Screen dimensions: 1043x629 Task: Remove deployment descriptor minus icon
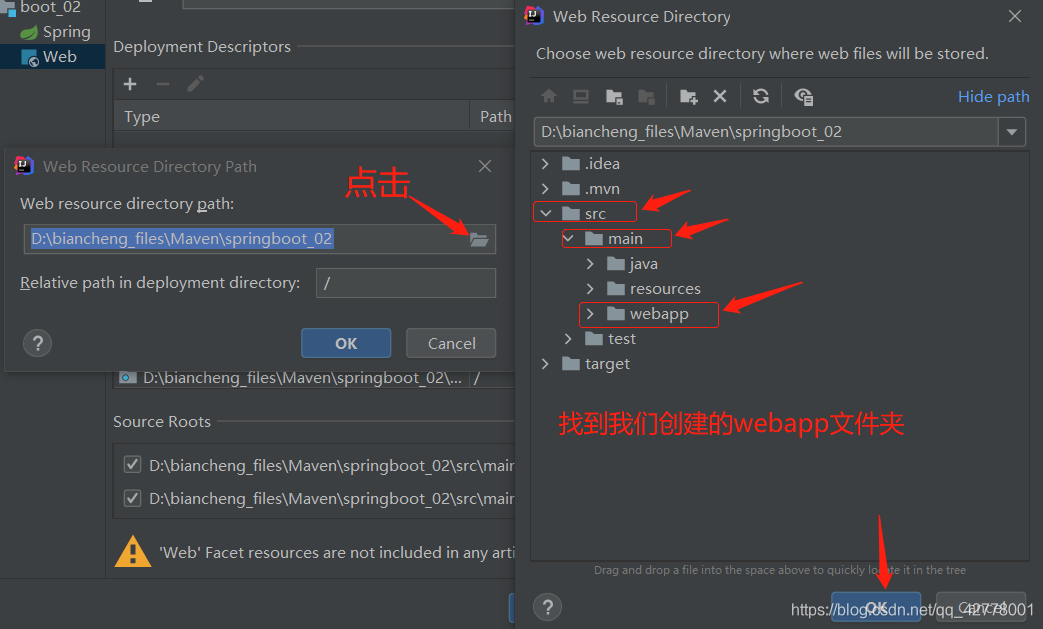(163, 84)
